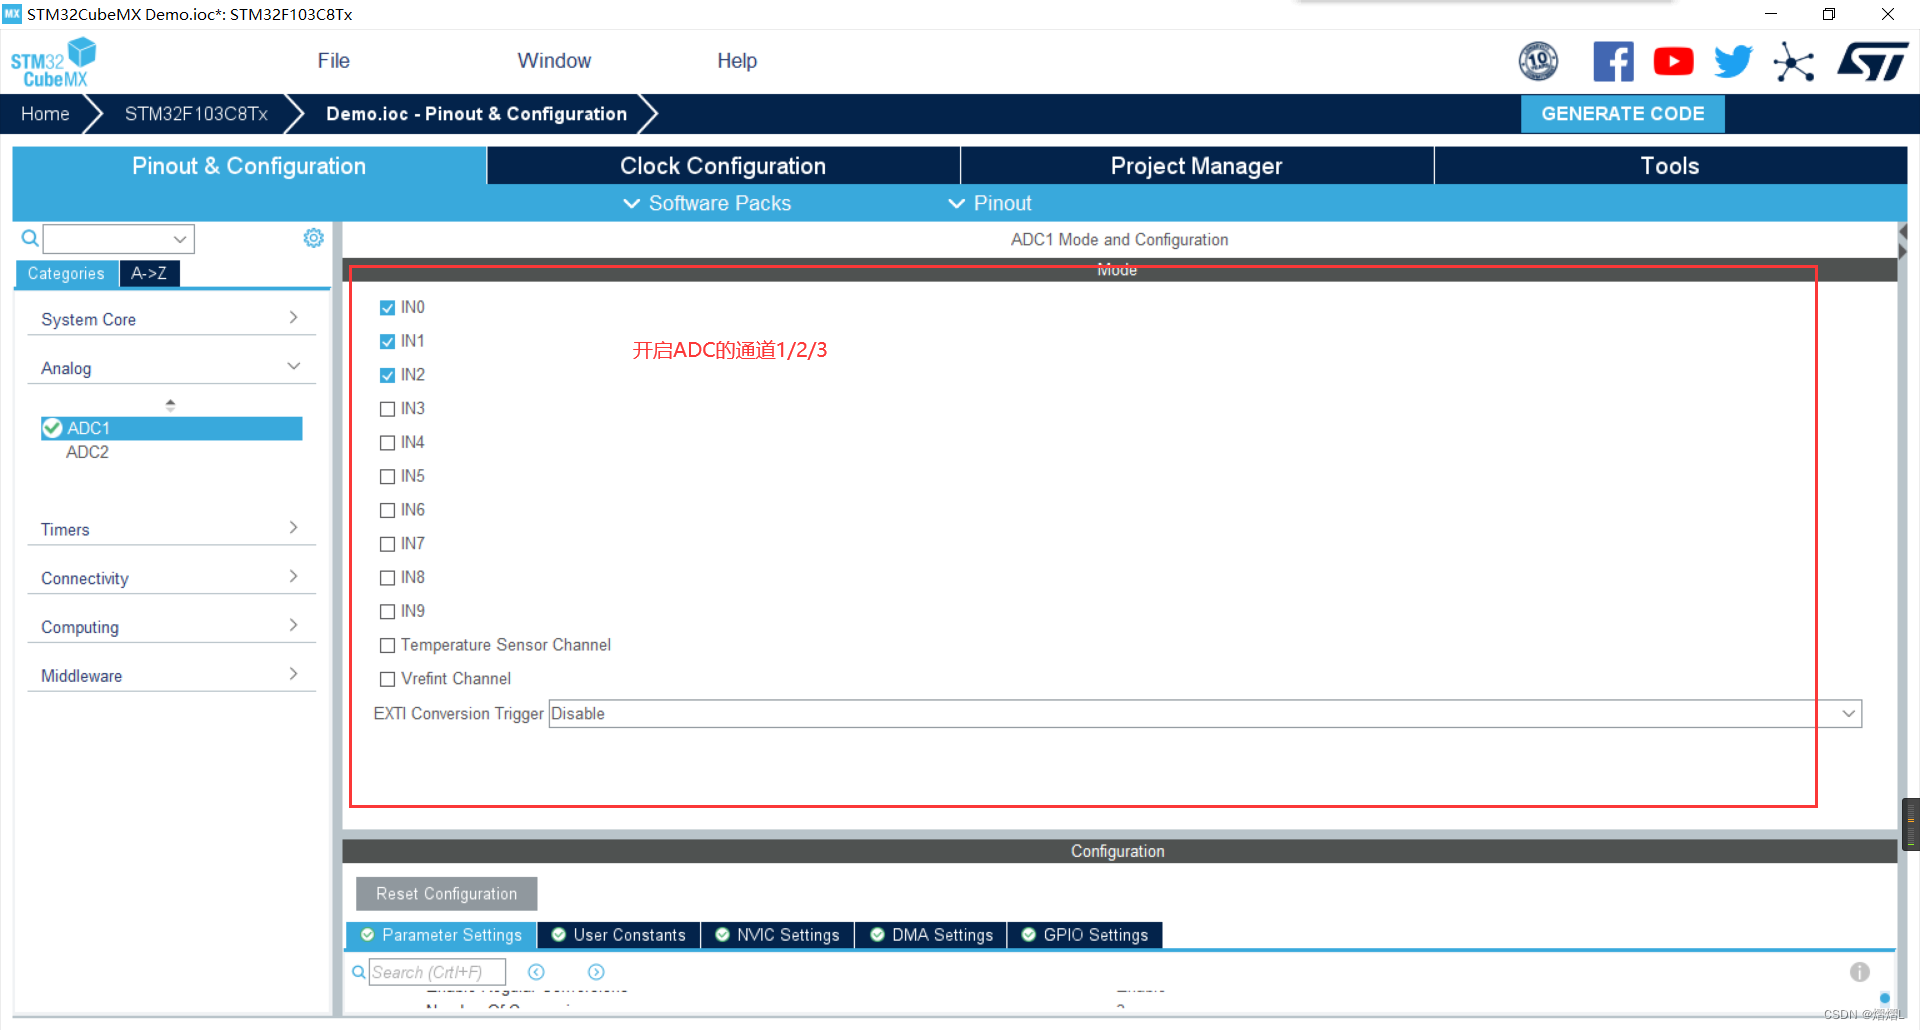Open the Twitter bird icon
The width and height of the screenshot is (1920, 1030).
pyautogui.click(x=1733, y=62)
